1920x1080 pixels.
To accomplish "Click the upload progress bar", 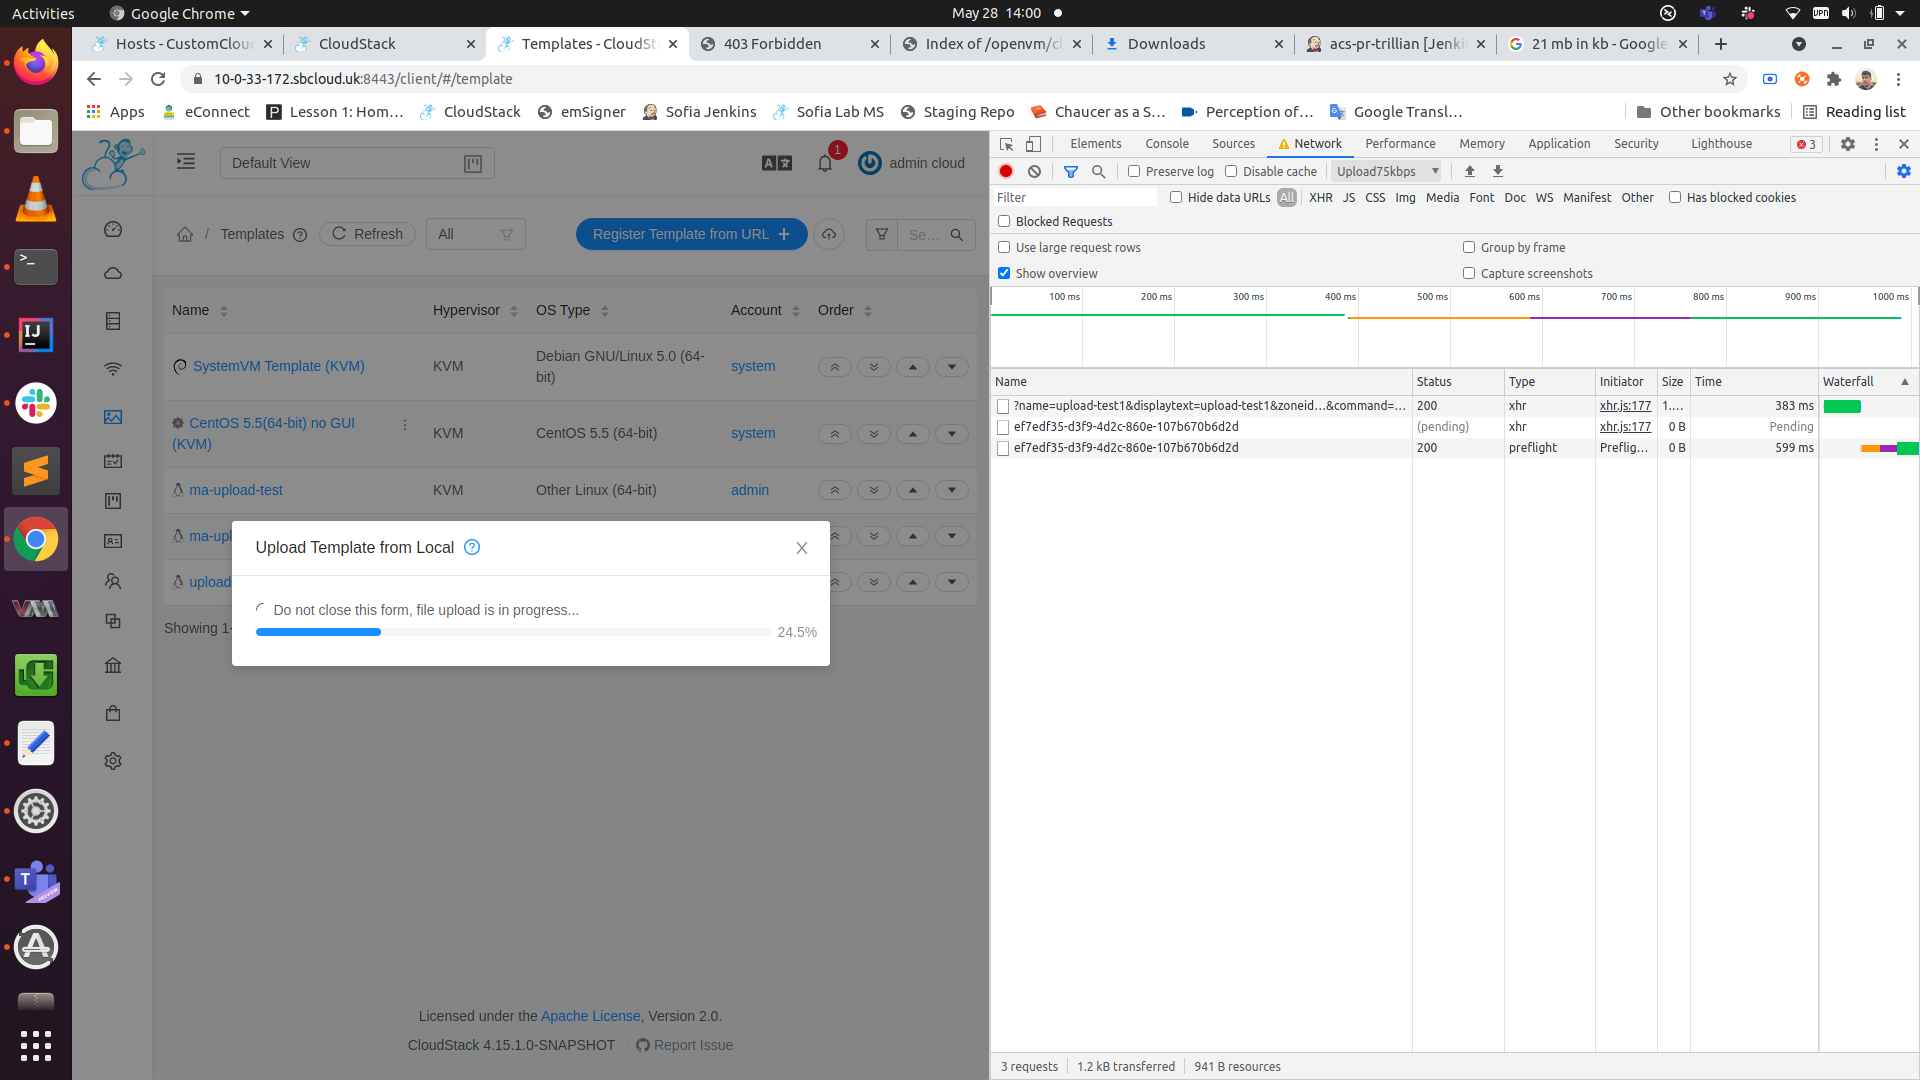I will pyautogui.click(x=512, y=632).
